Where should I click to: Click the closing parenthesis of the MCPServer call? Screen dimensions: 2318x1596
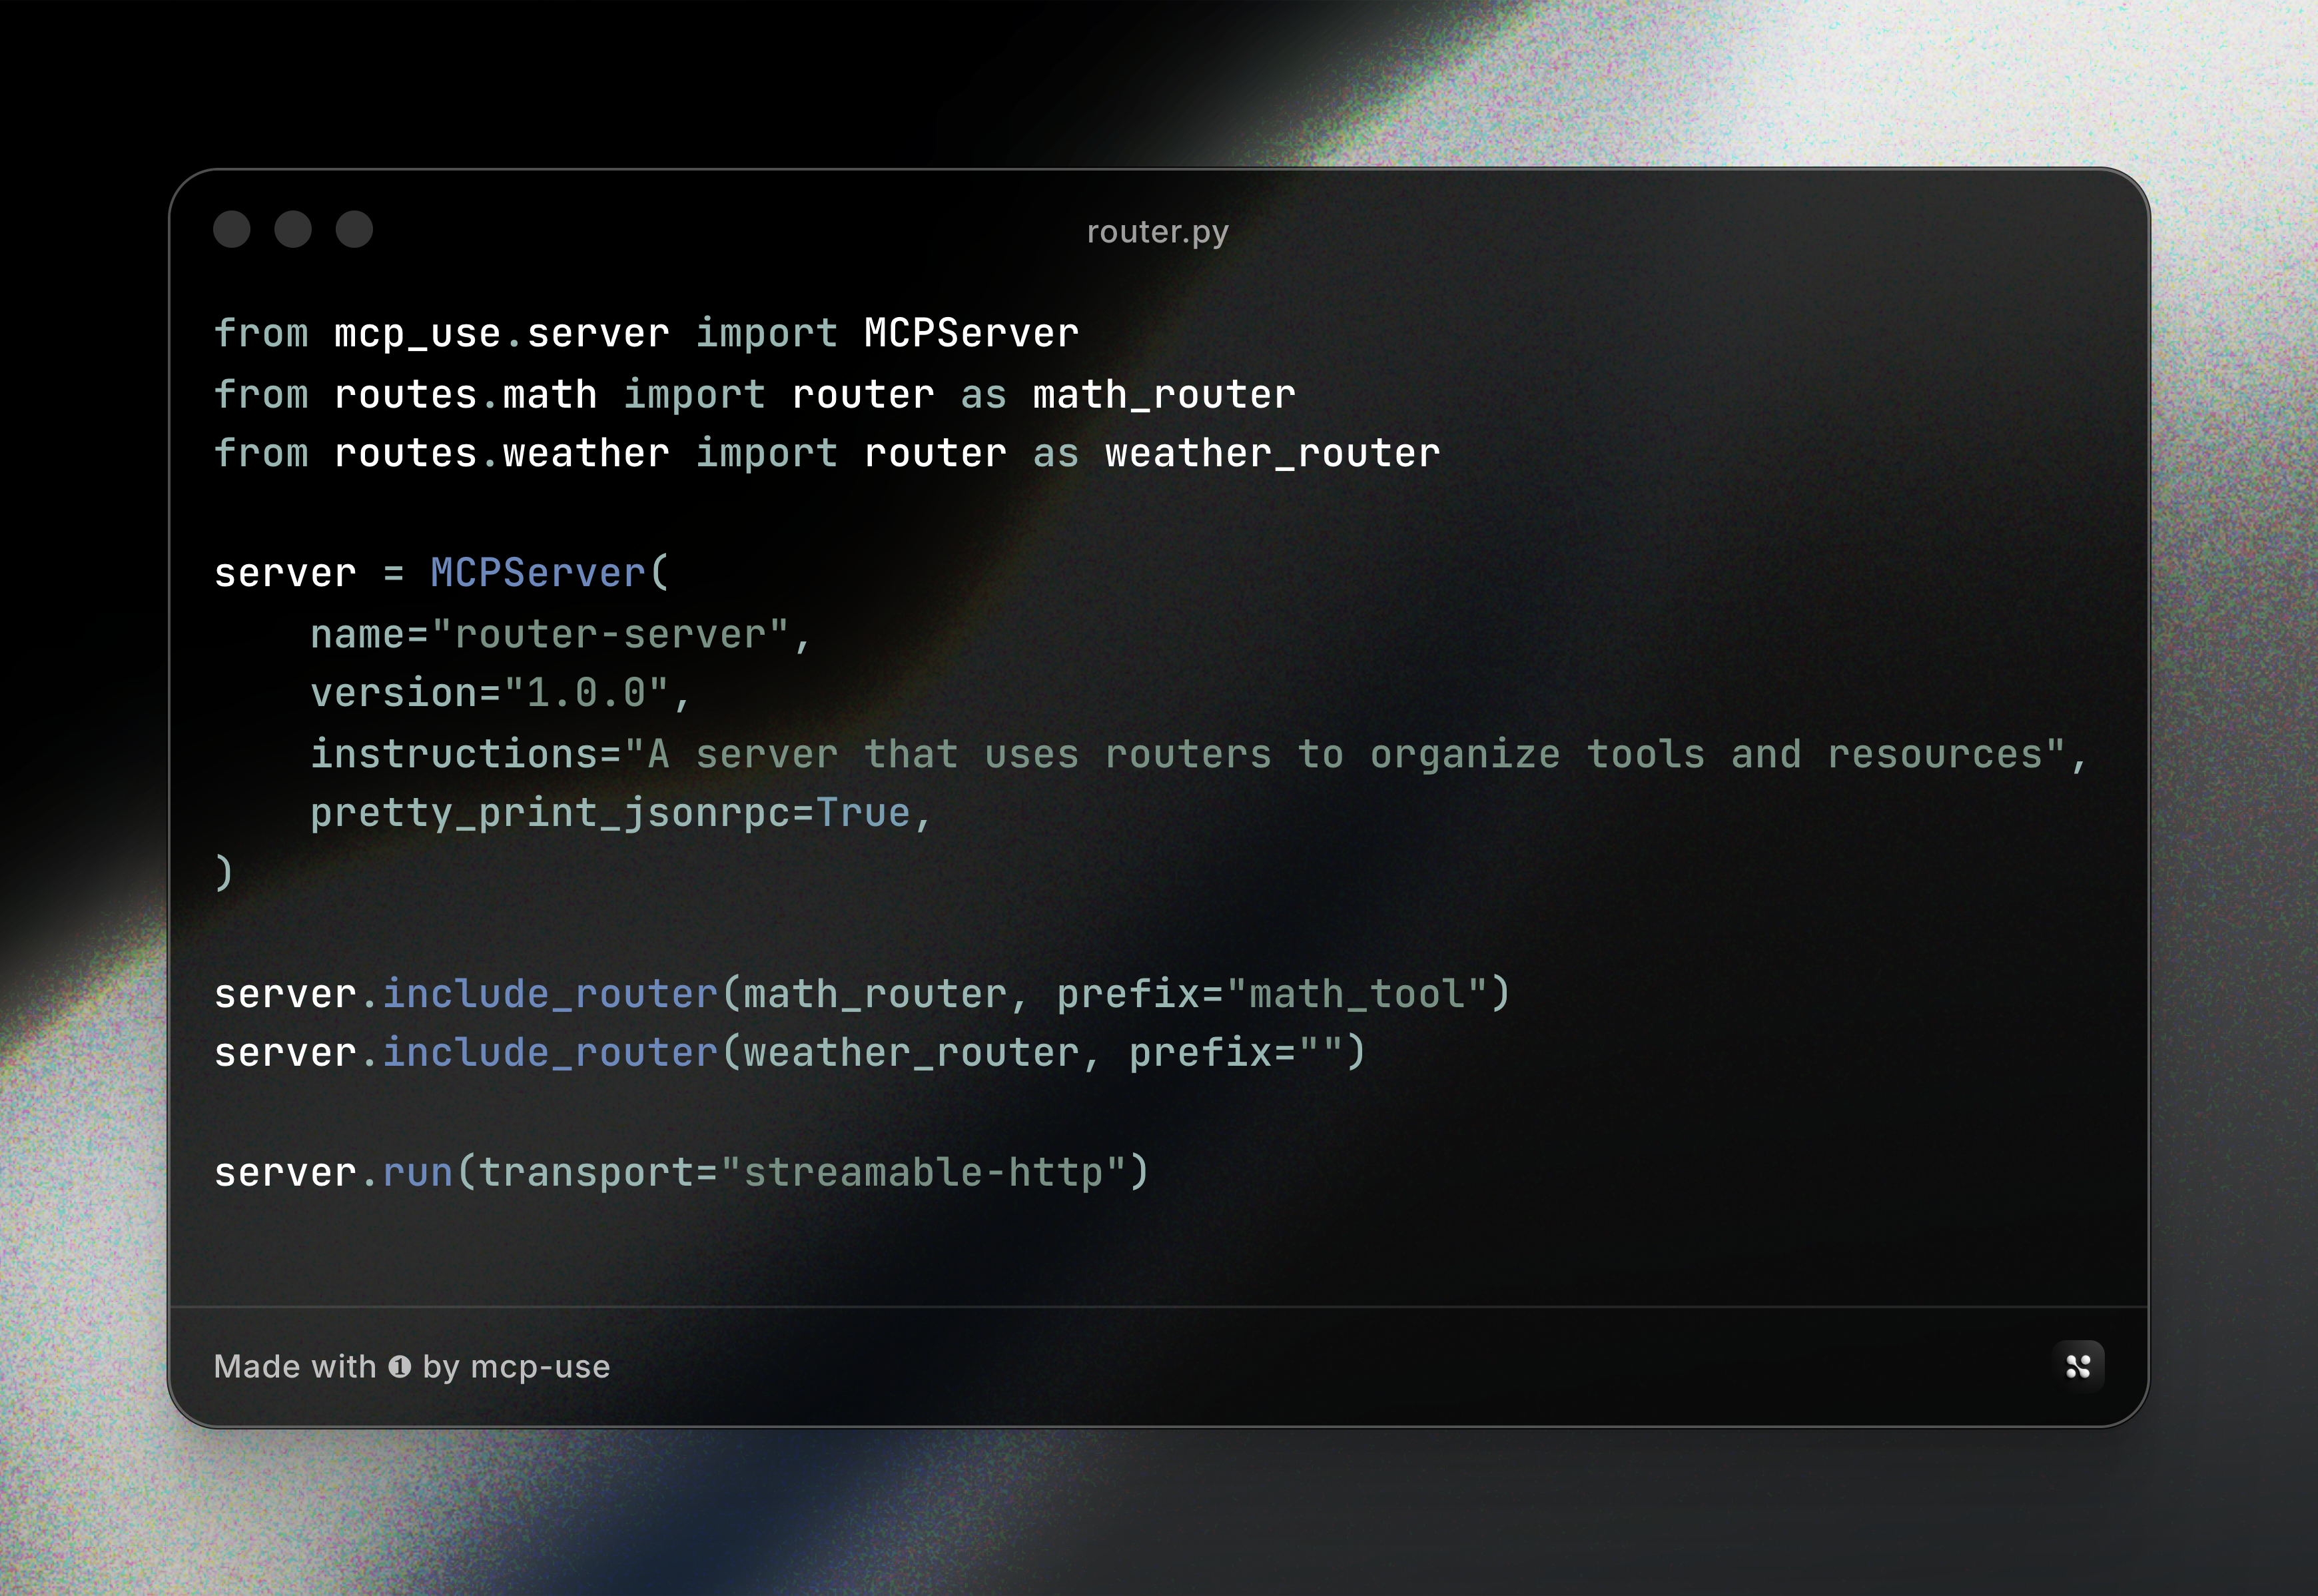(224, 872)
